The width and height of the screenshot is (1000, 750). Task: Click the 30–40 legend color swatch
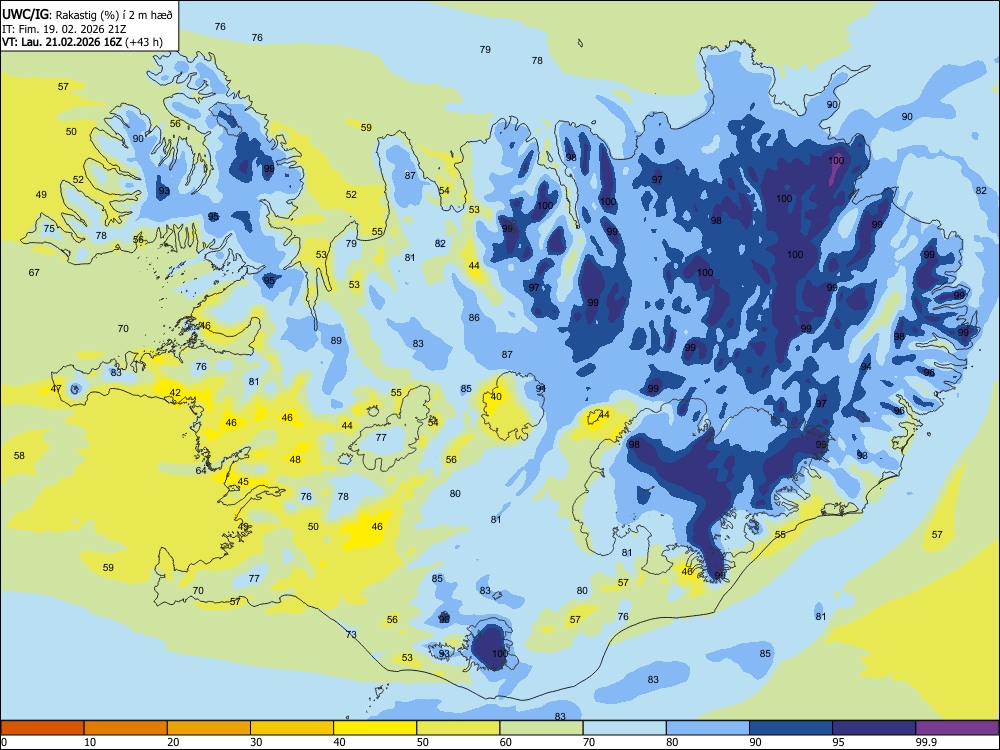coord(292,728)
